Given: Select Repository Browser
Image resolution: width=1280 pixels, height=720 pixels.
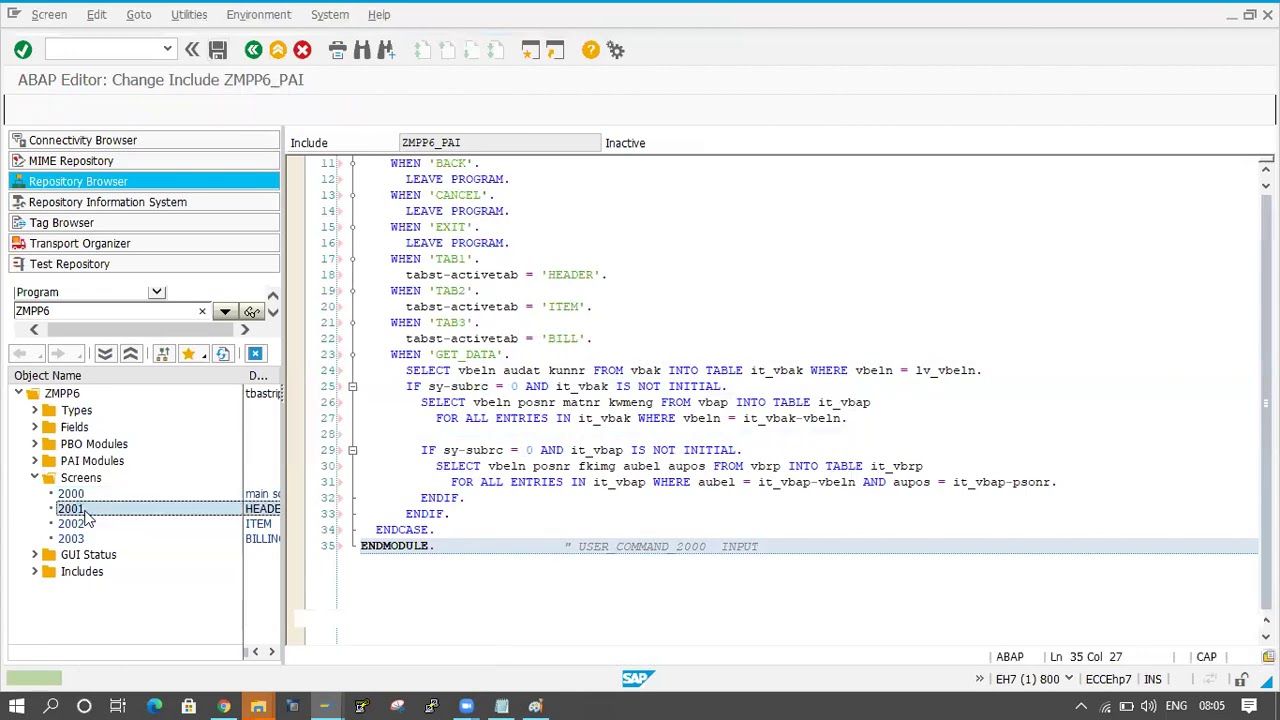Looking at the screenshot, I should [145, 181].
